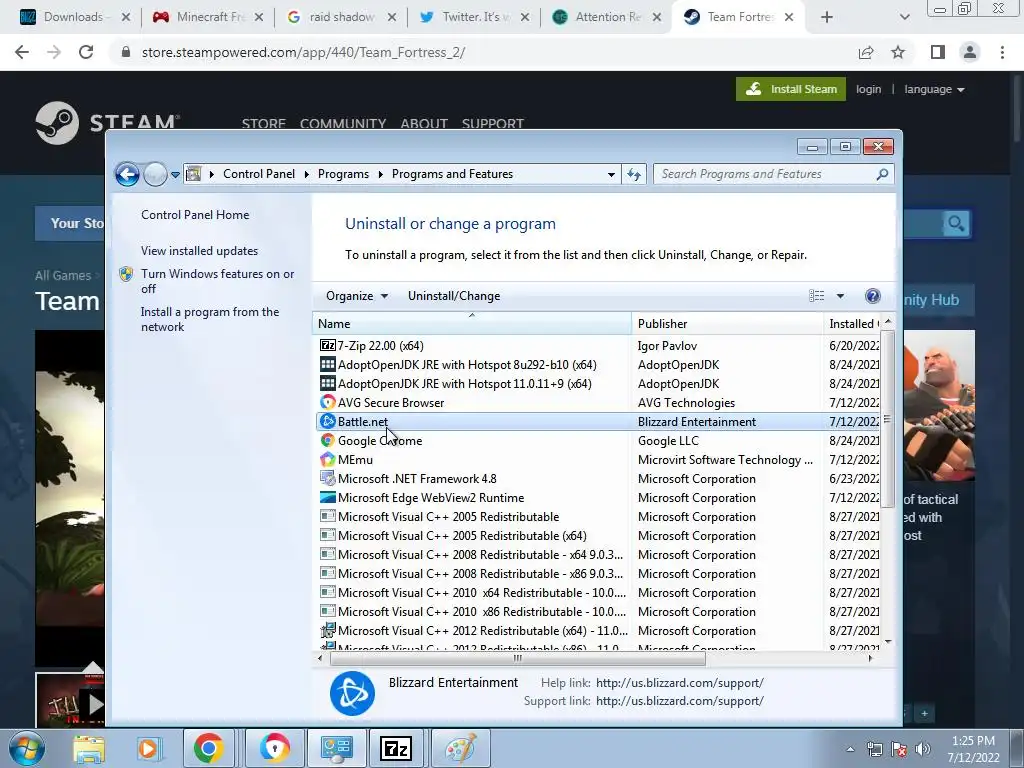The image size is (1024, 768).
Task: Click the volume speaker icon in system tray
Action: pyautogui.click(x=923, y=749)
